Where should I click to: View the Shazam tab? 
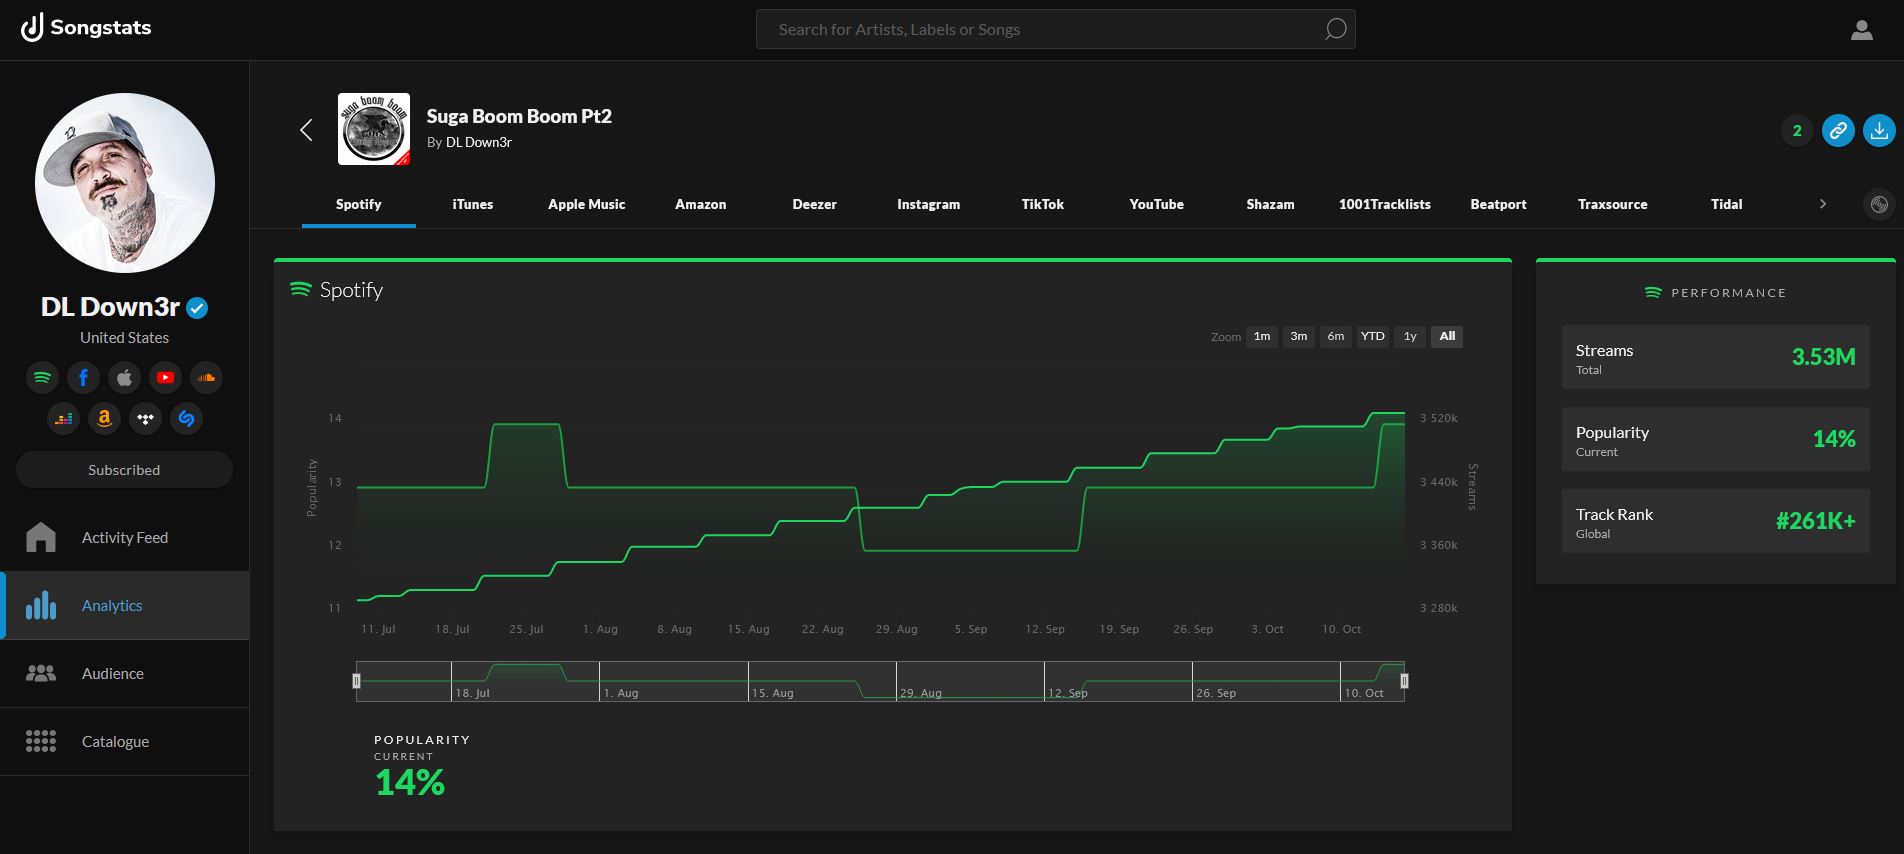(1271, 204)
